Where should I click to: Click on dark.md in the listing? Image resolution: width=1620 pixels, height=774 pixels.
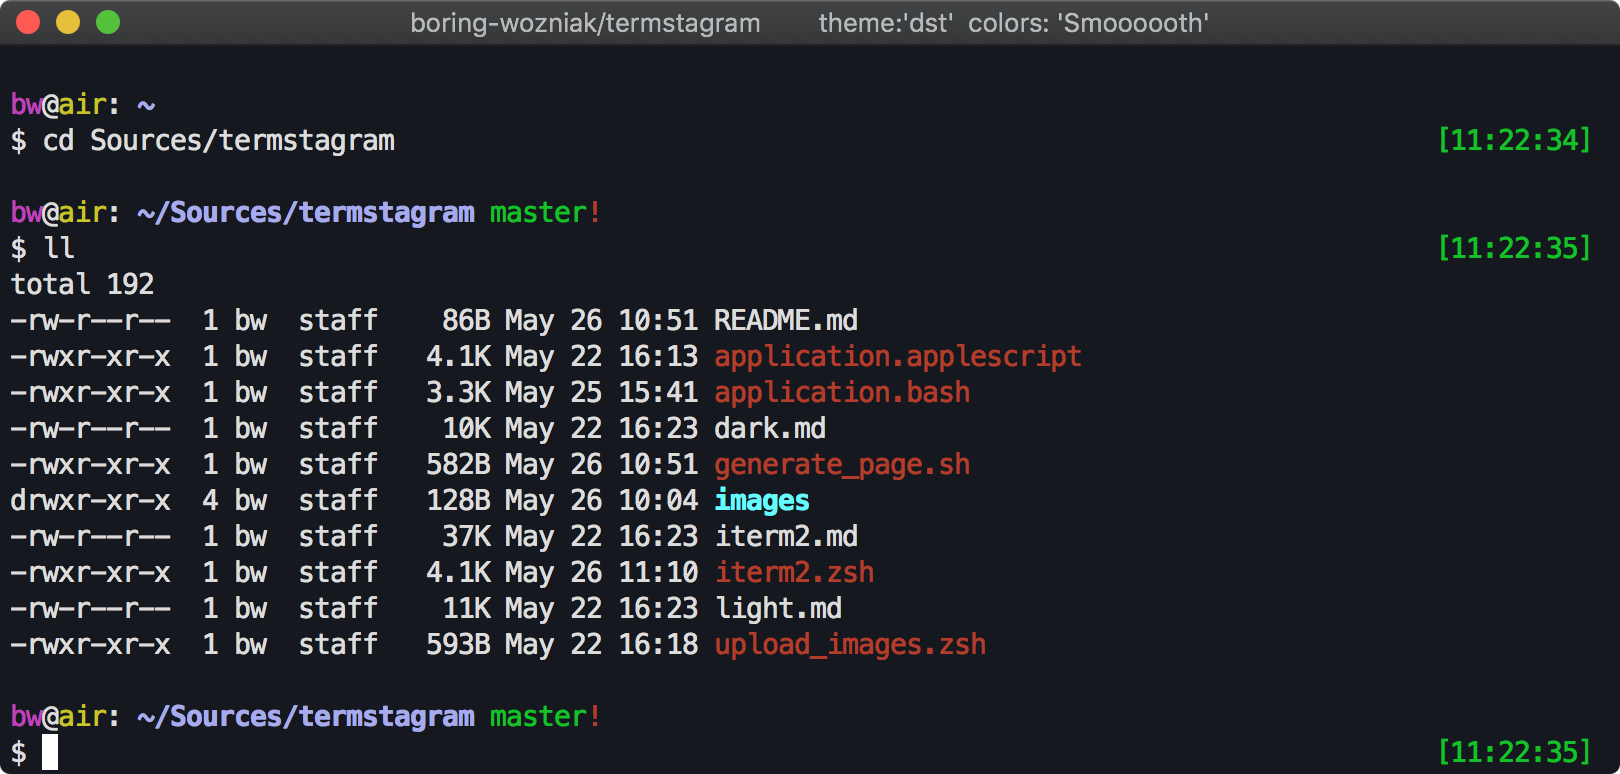(769, 428)
